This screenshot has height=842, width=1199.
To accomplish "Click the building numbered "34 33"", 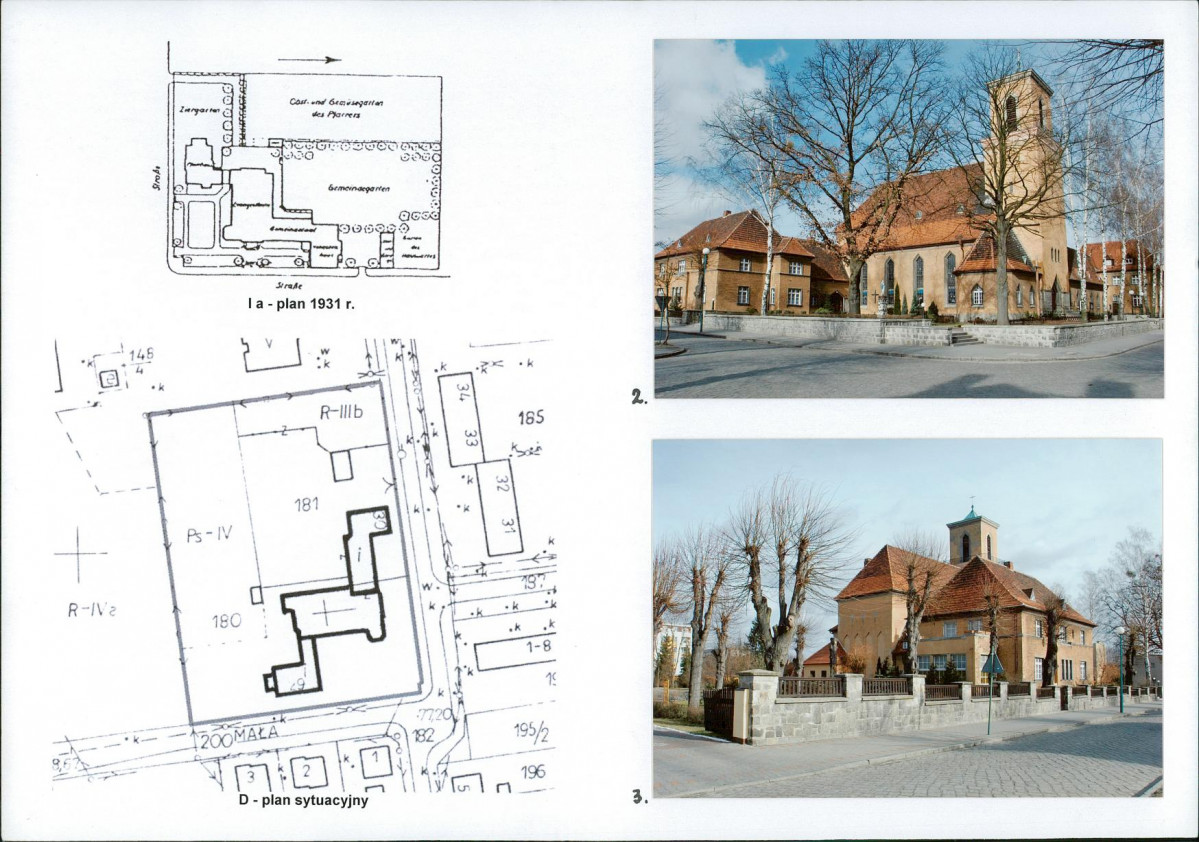I will pyautogui.click(x=461, y=419).
